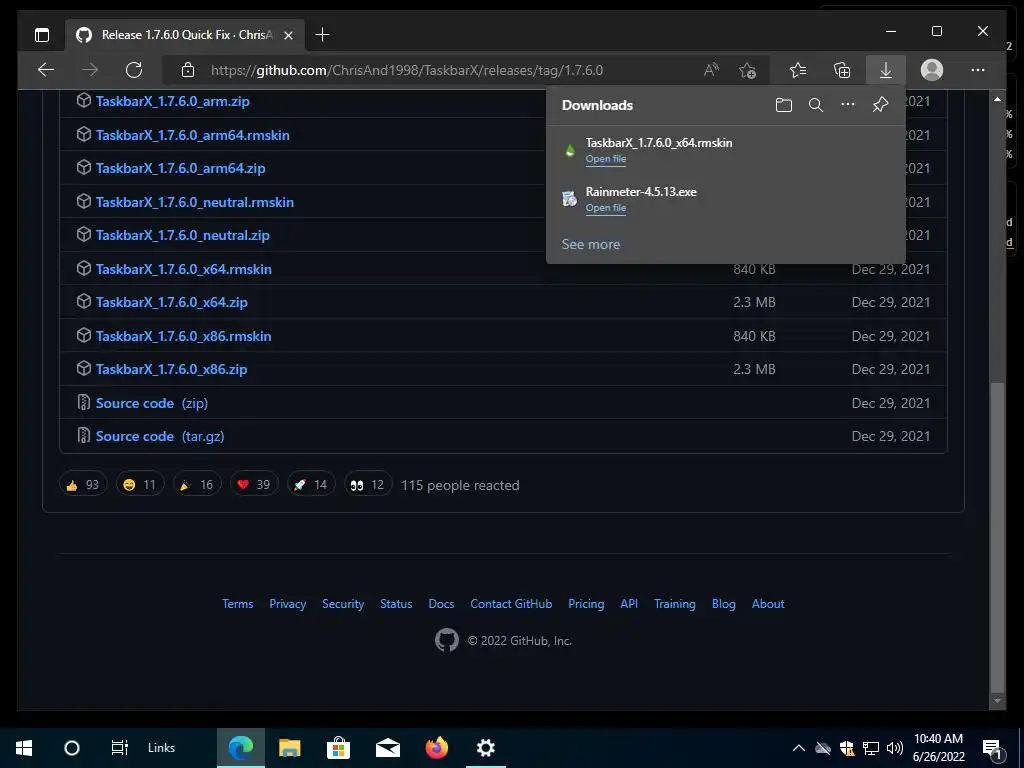The image size is (1024, 768).
Task: Click the lock site info icon
Action: coord(188,70)
